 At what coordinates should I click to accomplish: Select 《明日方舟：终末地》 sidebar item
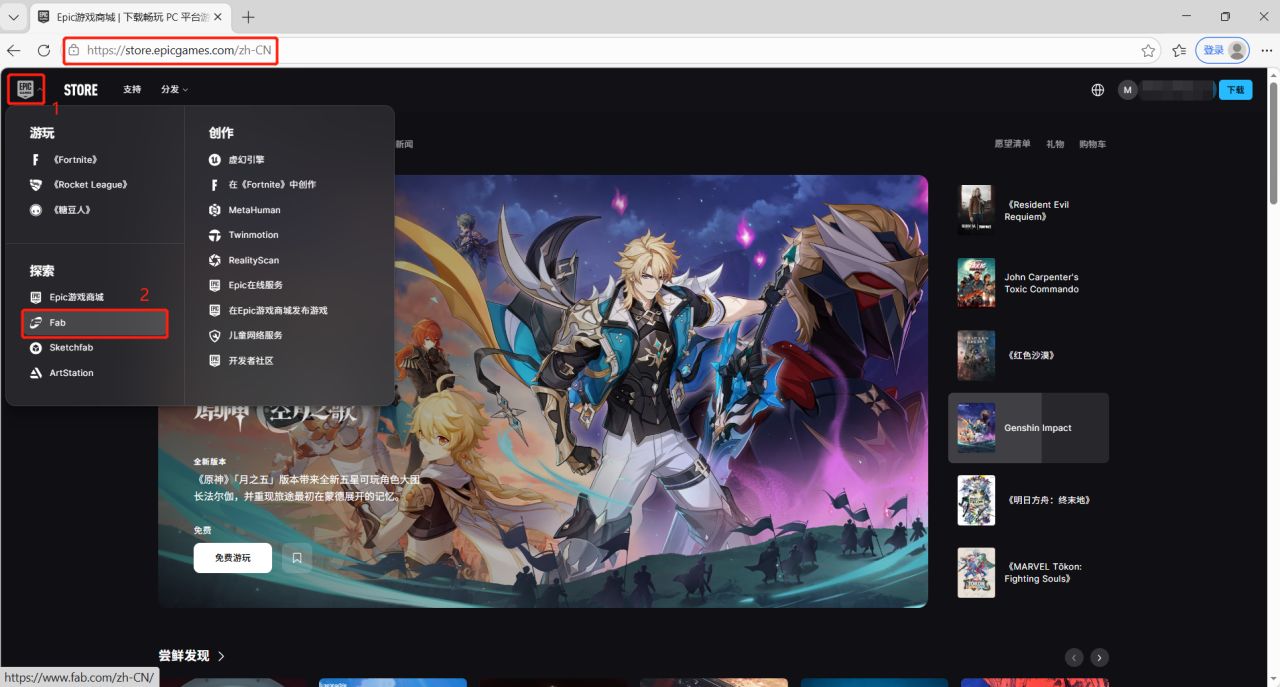tap(1028, 500)
